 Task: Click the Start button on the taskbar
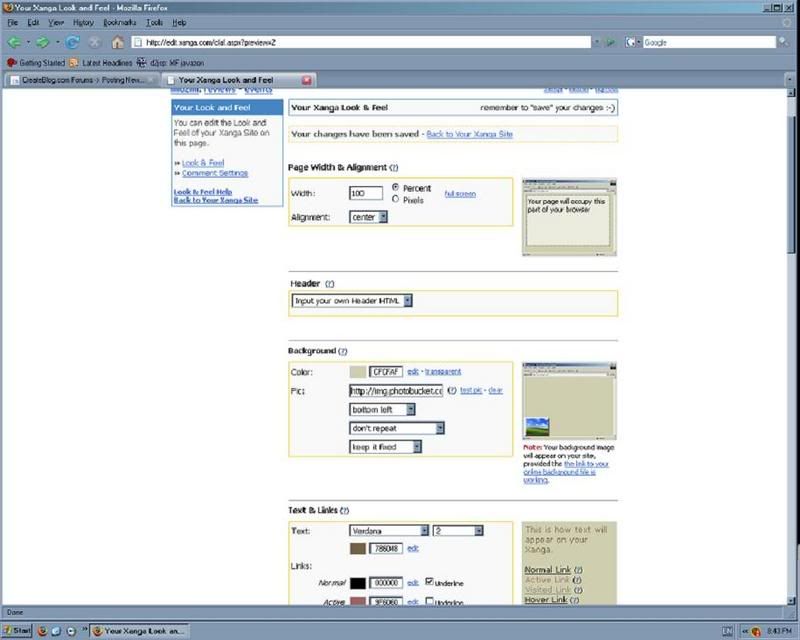coord(17,631)
